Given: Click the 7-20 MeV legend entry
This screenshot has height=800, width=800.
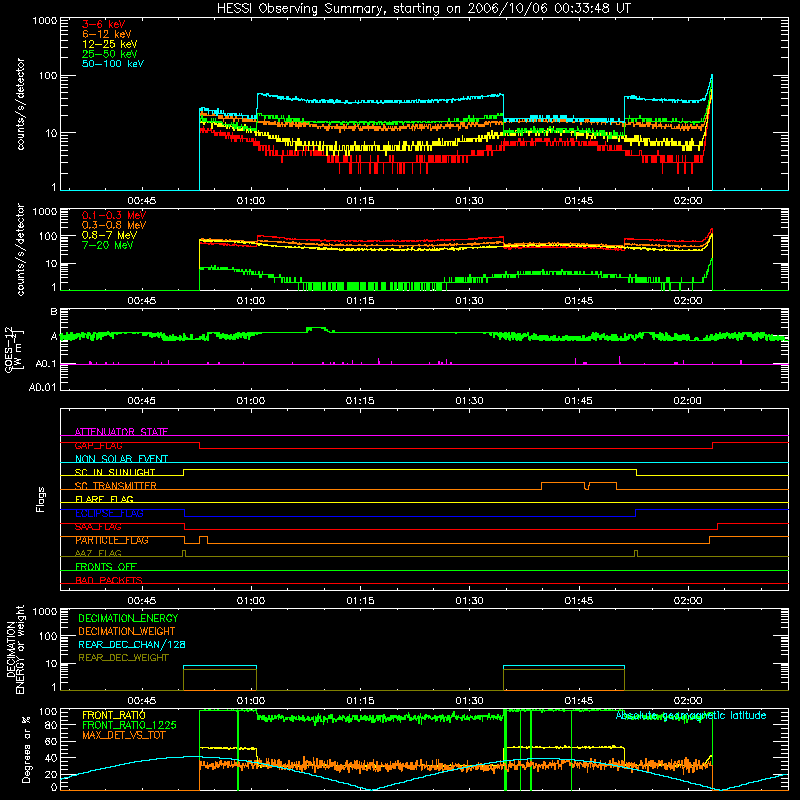Looking at the screenshot, I should 108,245.
